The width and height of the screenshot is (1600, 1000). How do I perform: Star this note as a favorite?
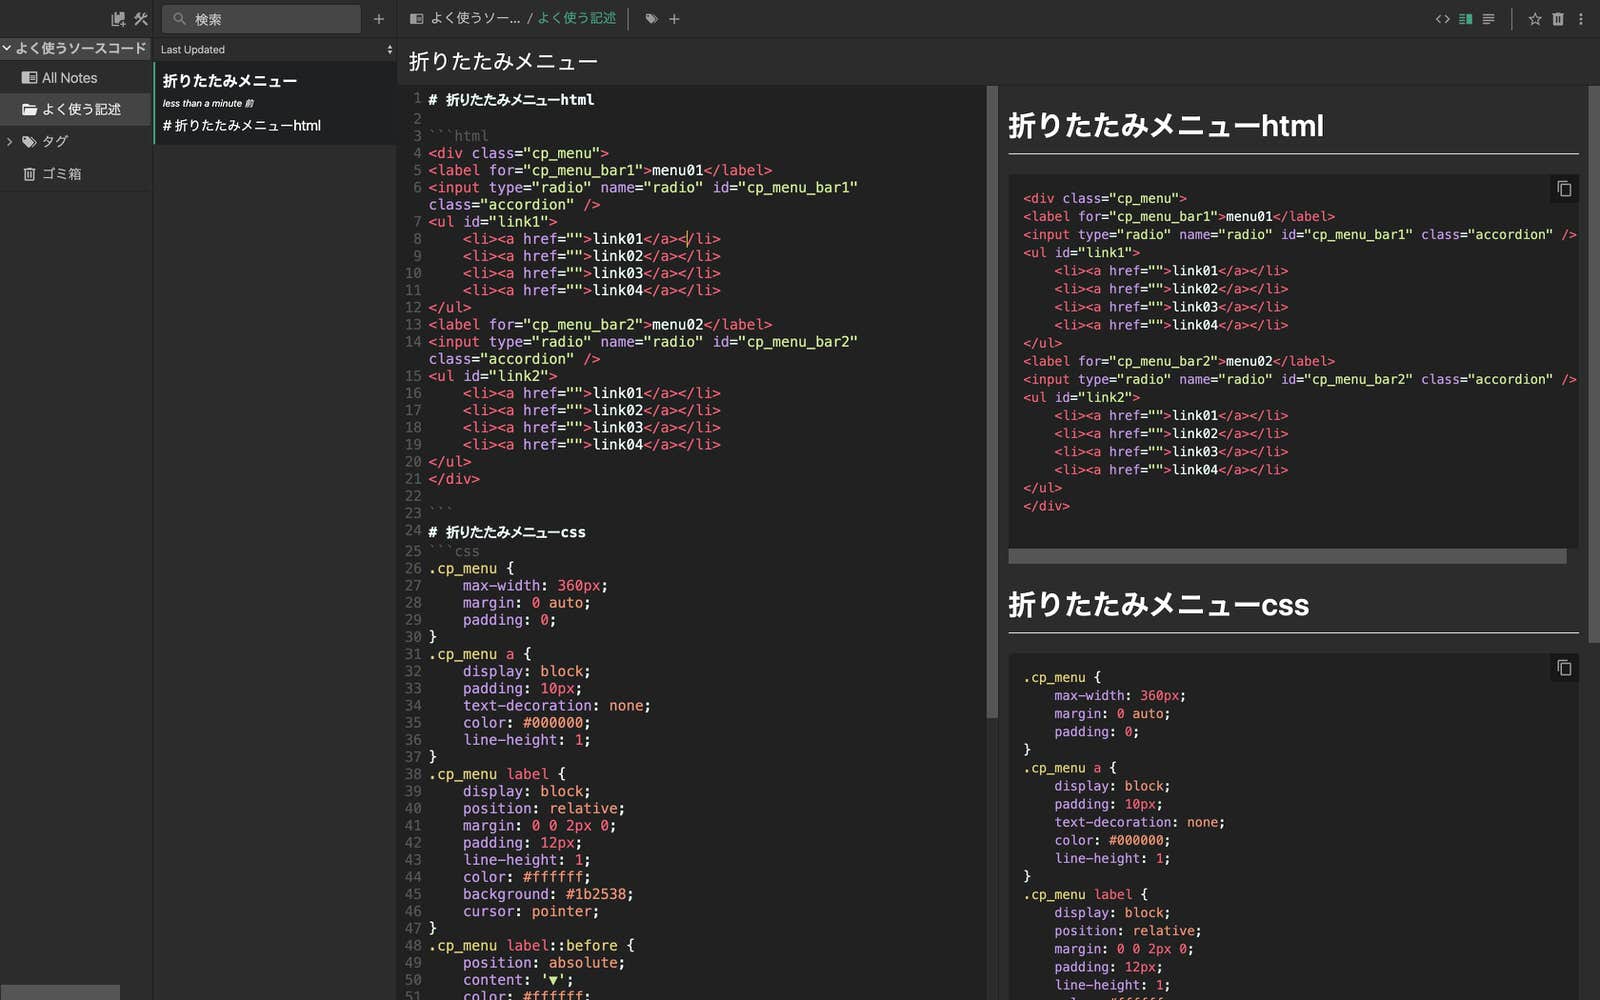click(1535, 19)
